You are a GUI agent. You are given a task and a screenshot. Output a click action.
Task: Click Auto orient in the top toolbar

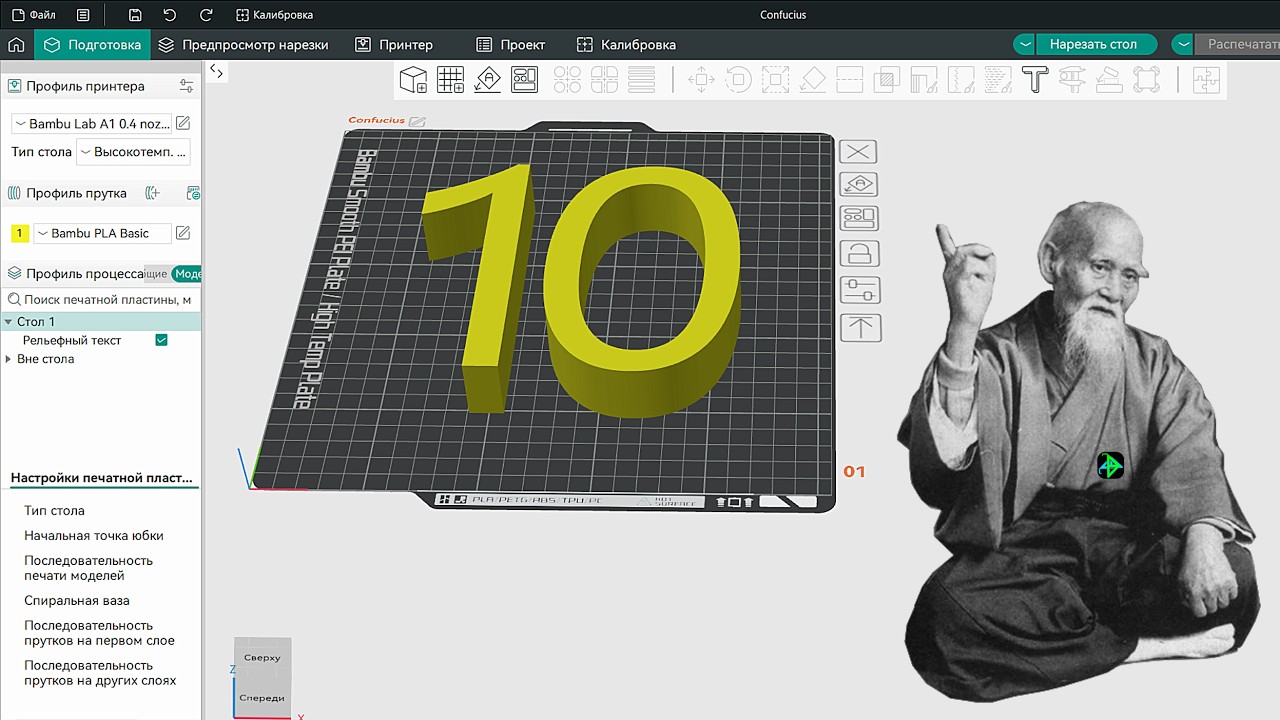click(487, 80)
